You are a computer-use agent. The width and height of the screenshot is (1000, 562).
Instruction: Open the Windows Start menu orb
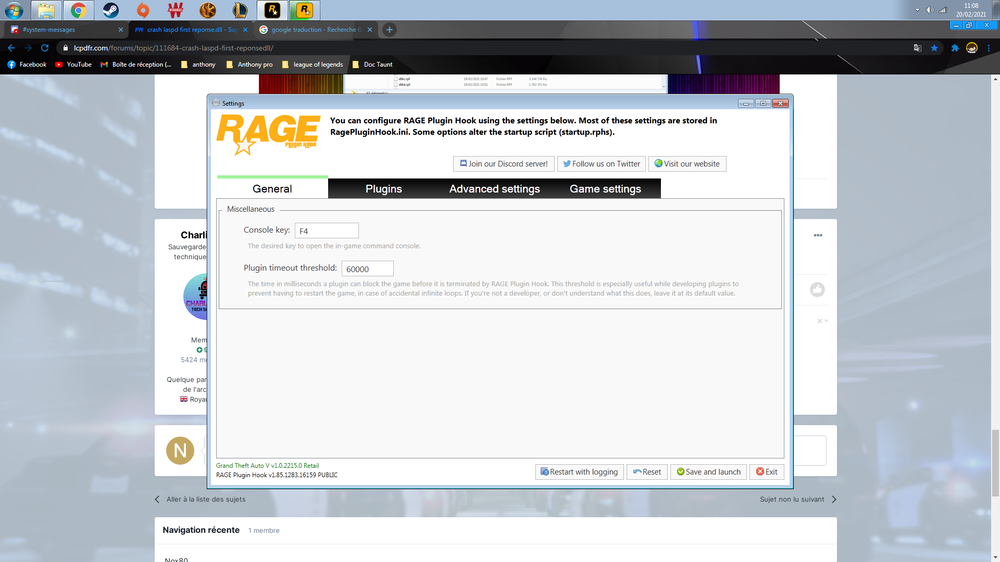pyautogui.click(x=13, y=10)
